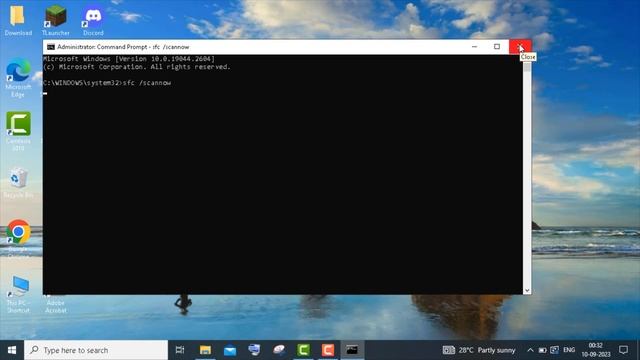
Task: Open the Recycle Bin
Action: (18, 183)
